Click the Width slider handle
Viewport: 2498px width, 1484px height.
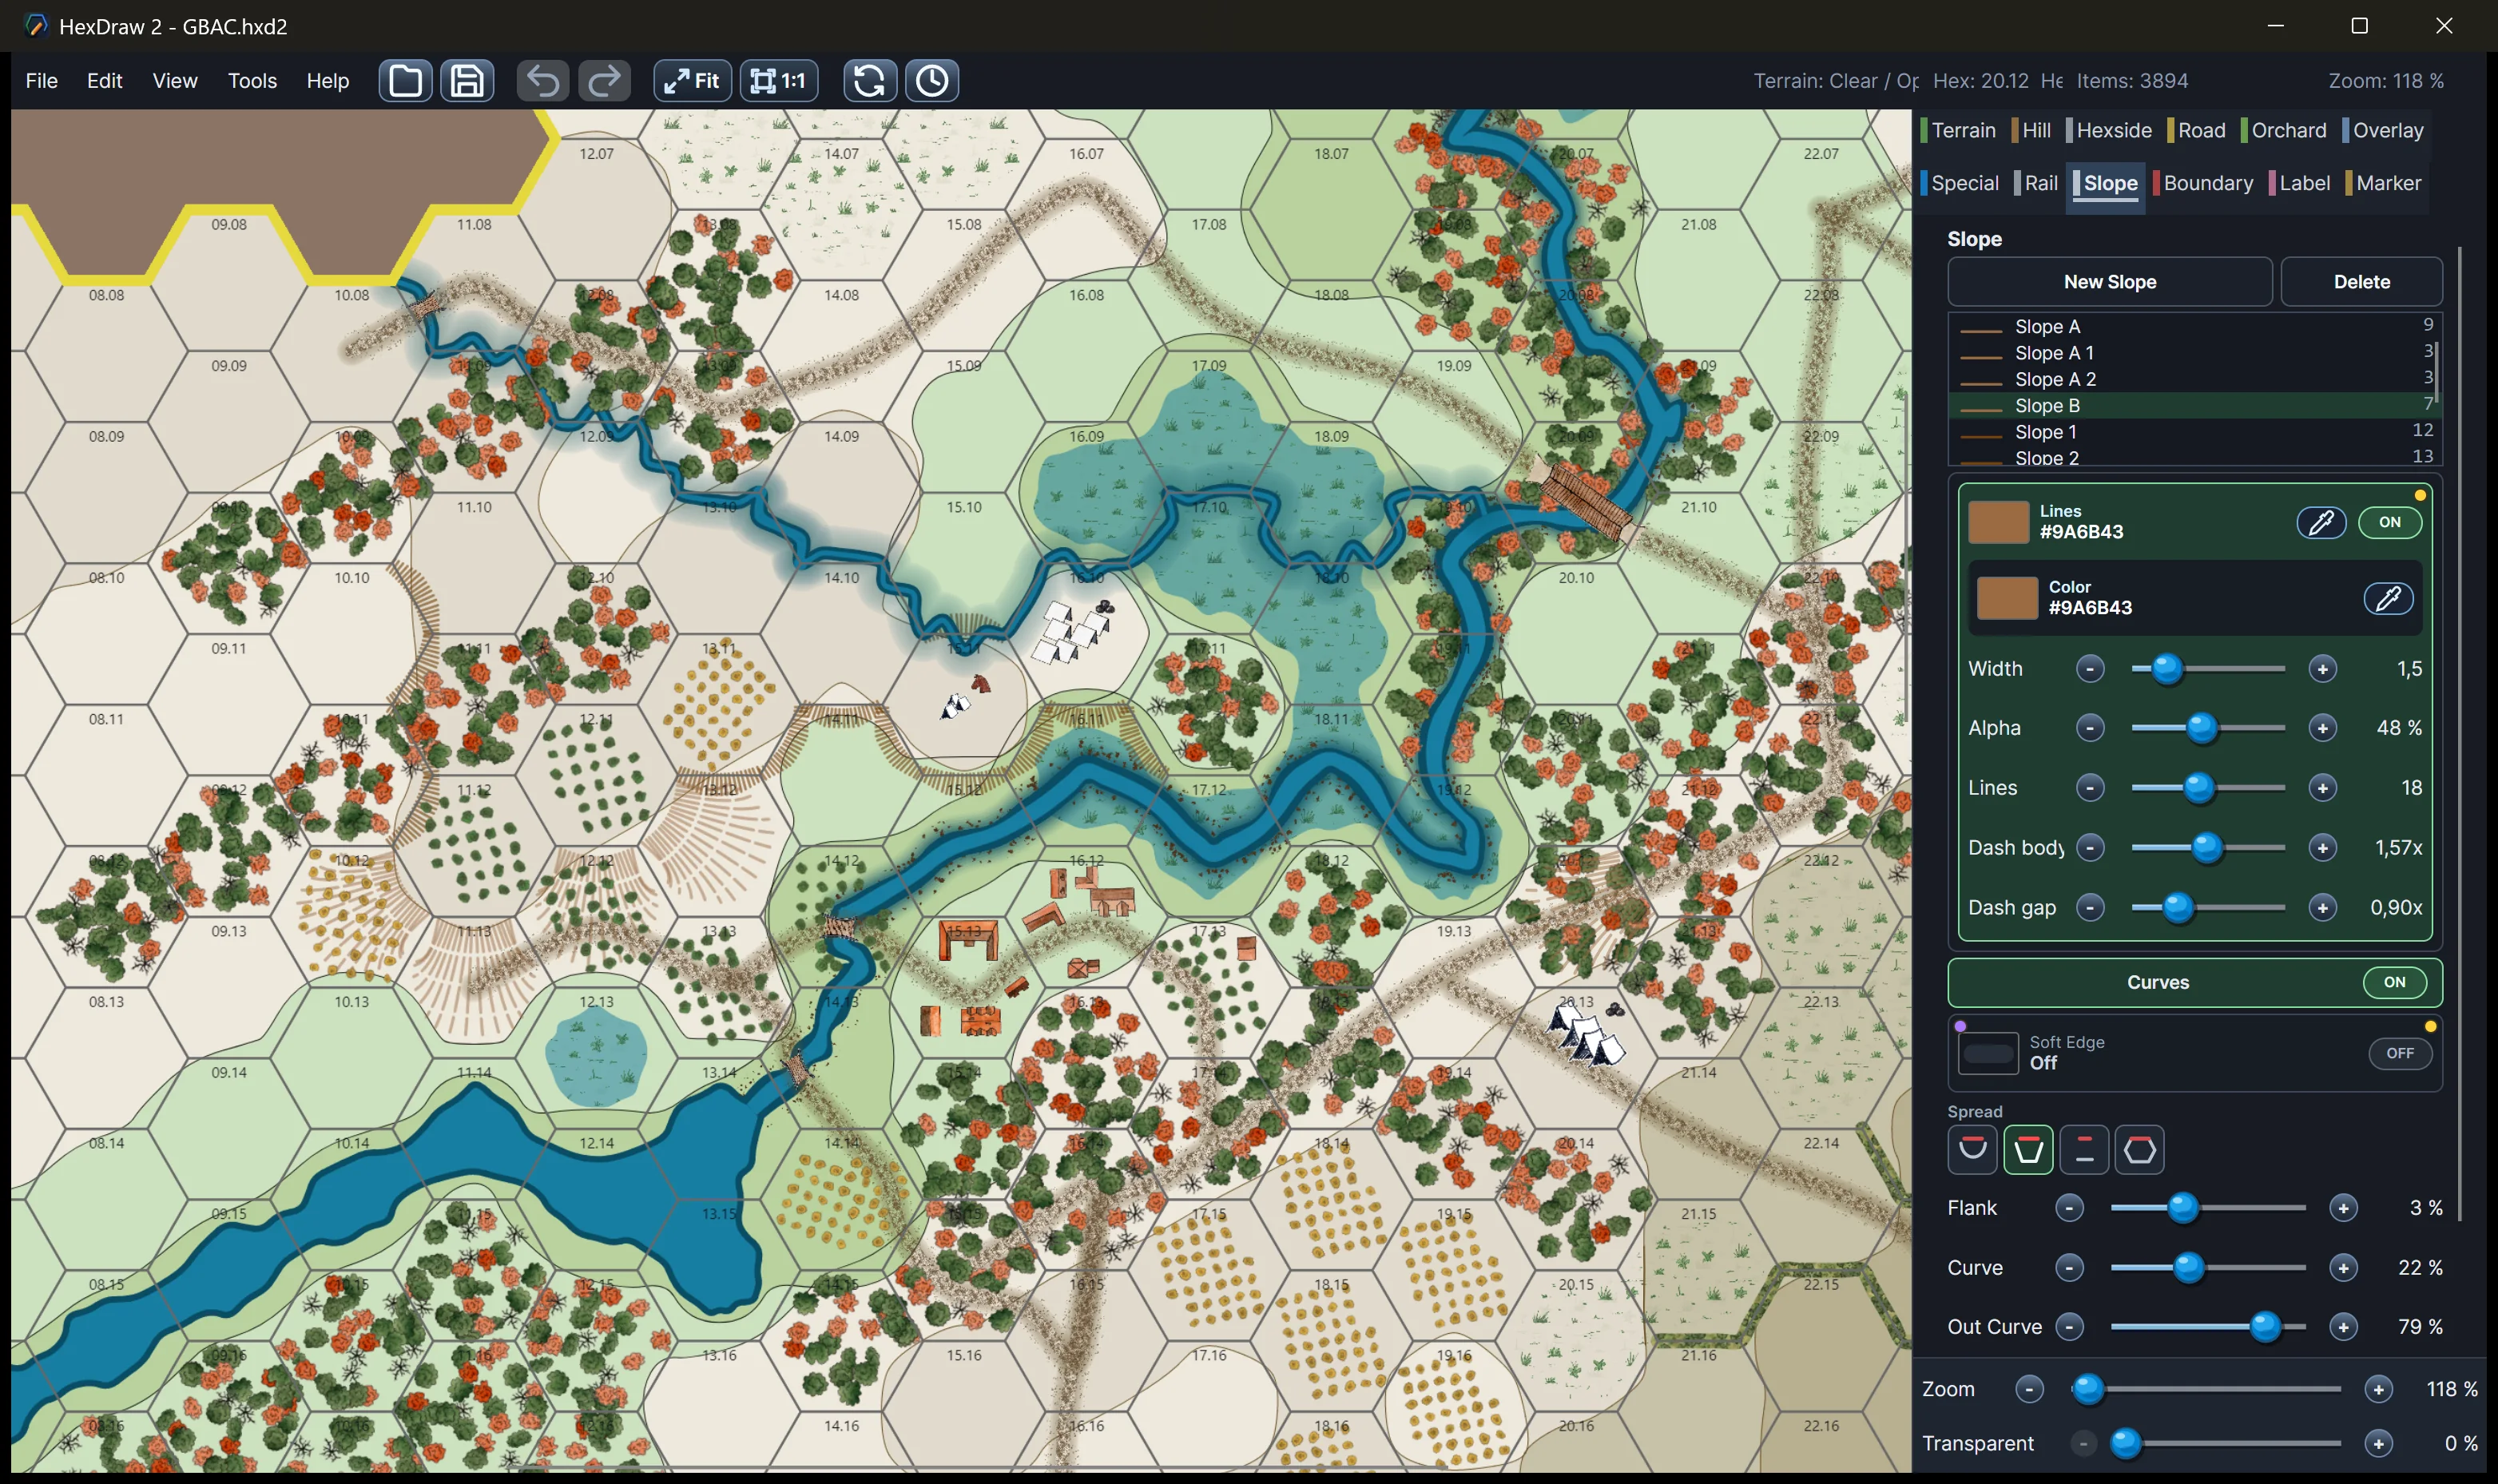(x=2167, y=669)
